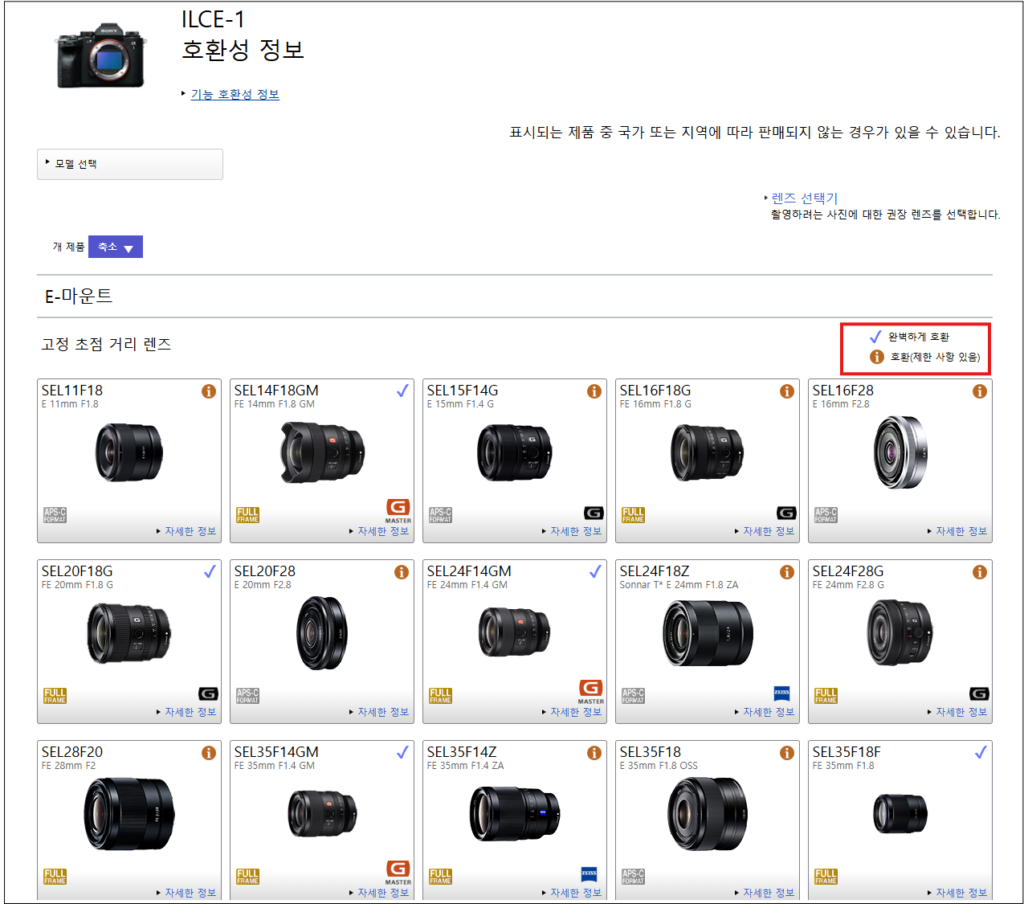
Task: Click the G Master badge on SEL35F14GM
Action: [398, 873]
